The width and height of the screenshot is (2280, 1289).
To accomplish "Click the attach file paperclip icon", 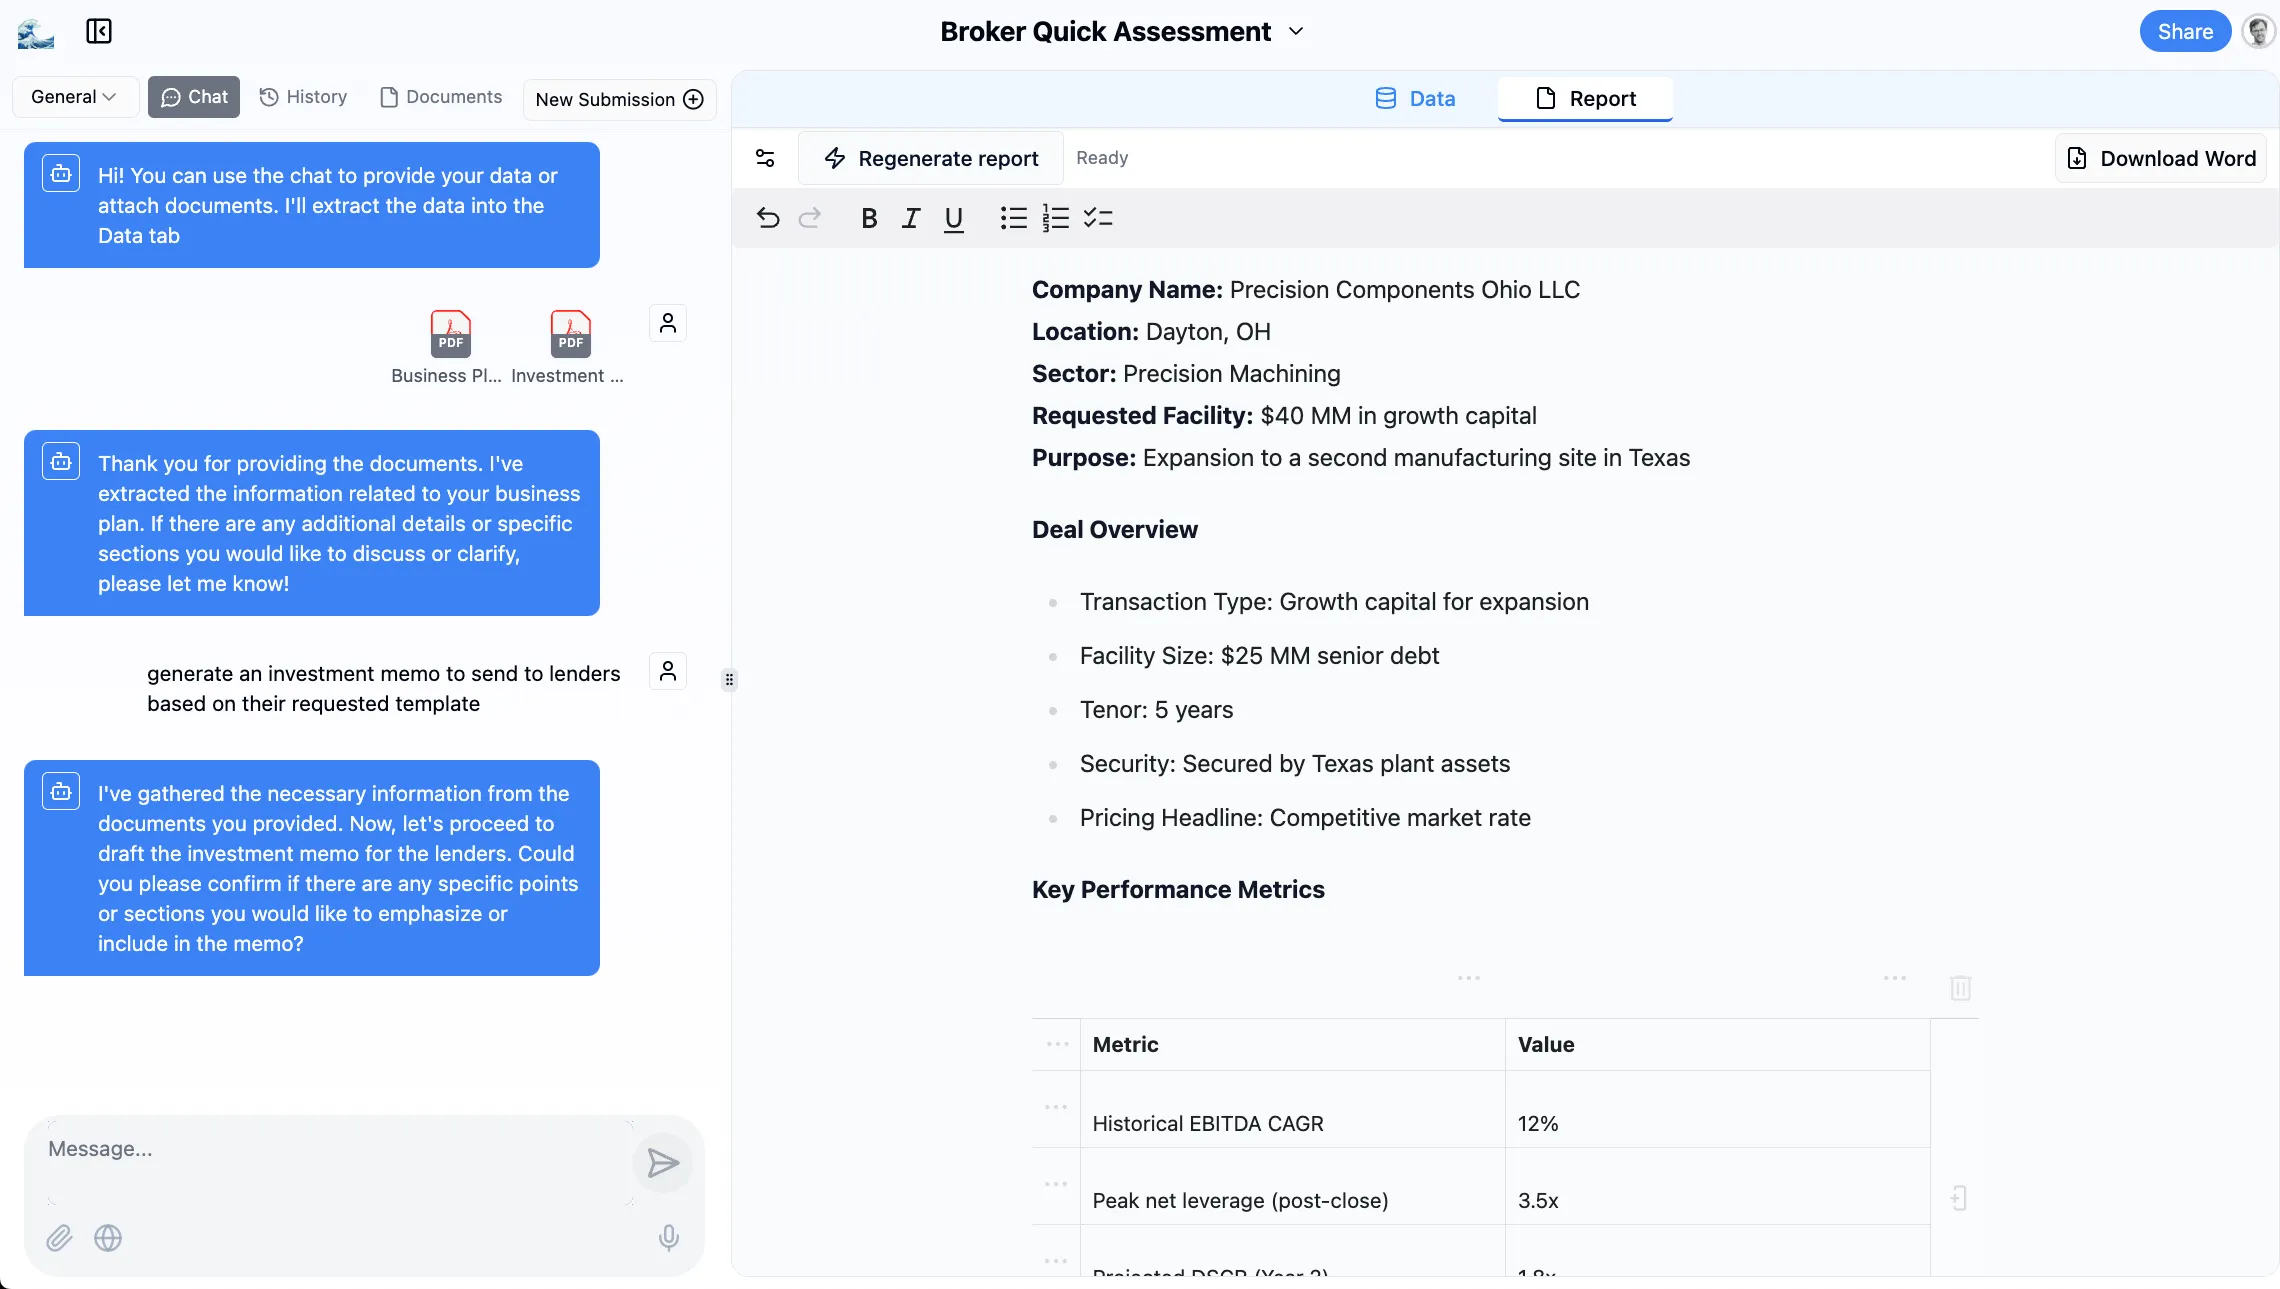I will click(60, 1238).
